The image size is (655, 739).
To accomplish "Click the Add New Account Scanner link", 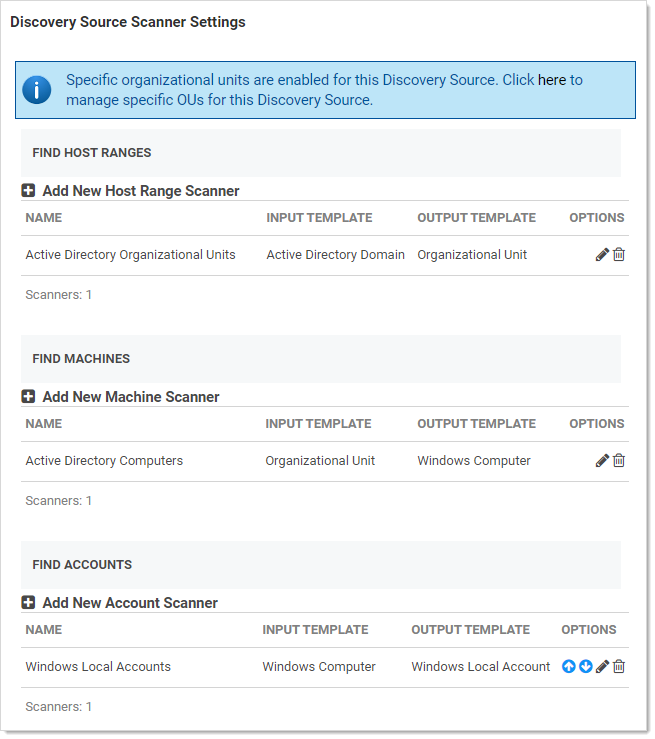I will tap(130, 603).
